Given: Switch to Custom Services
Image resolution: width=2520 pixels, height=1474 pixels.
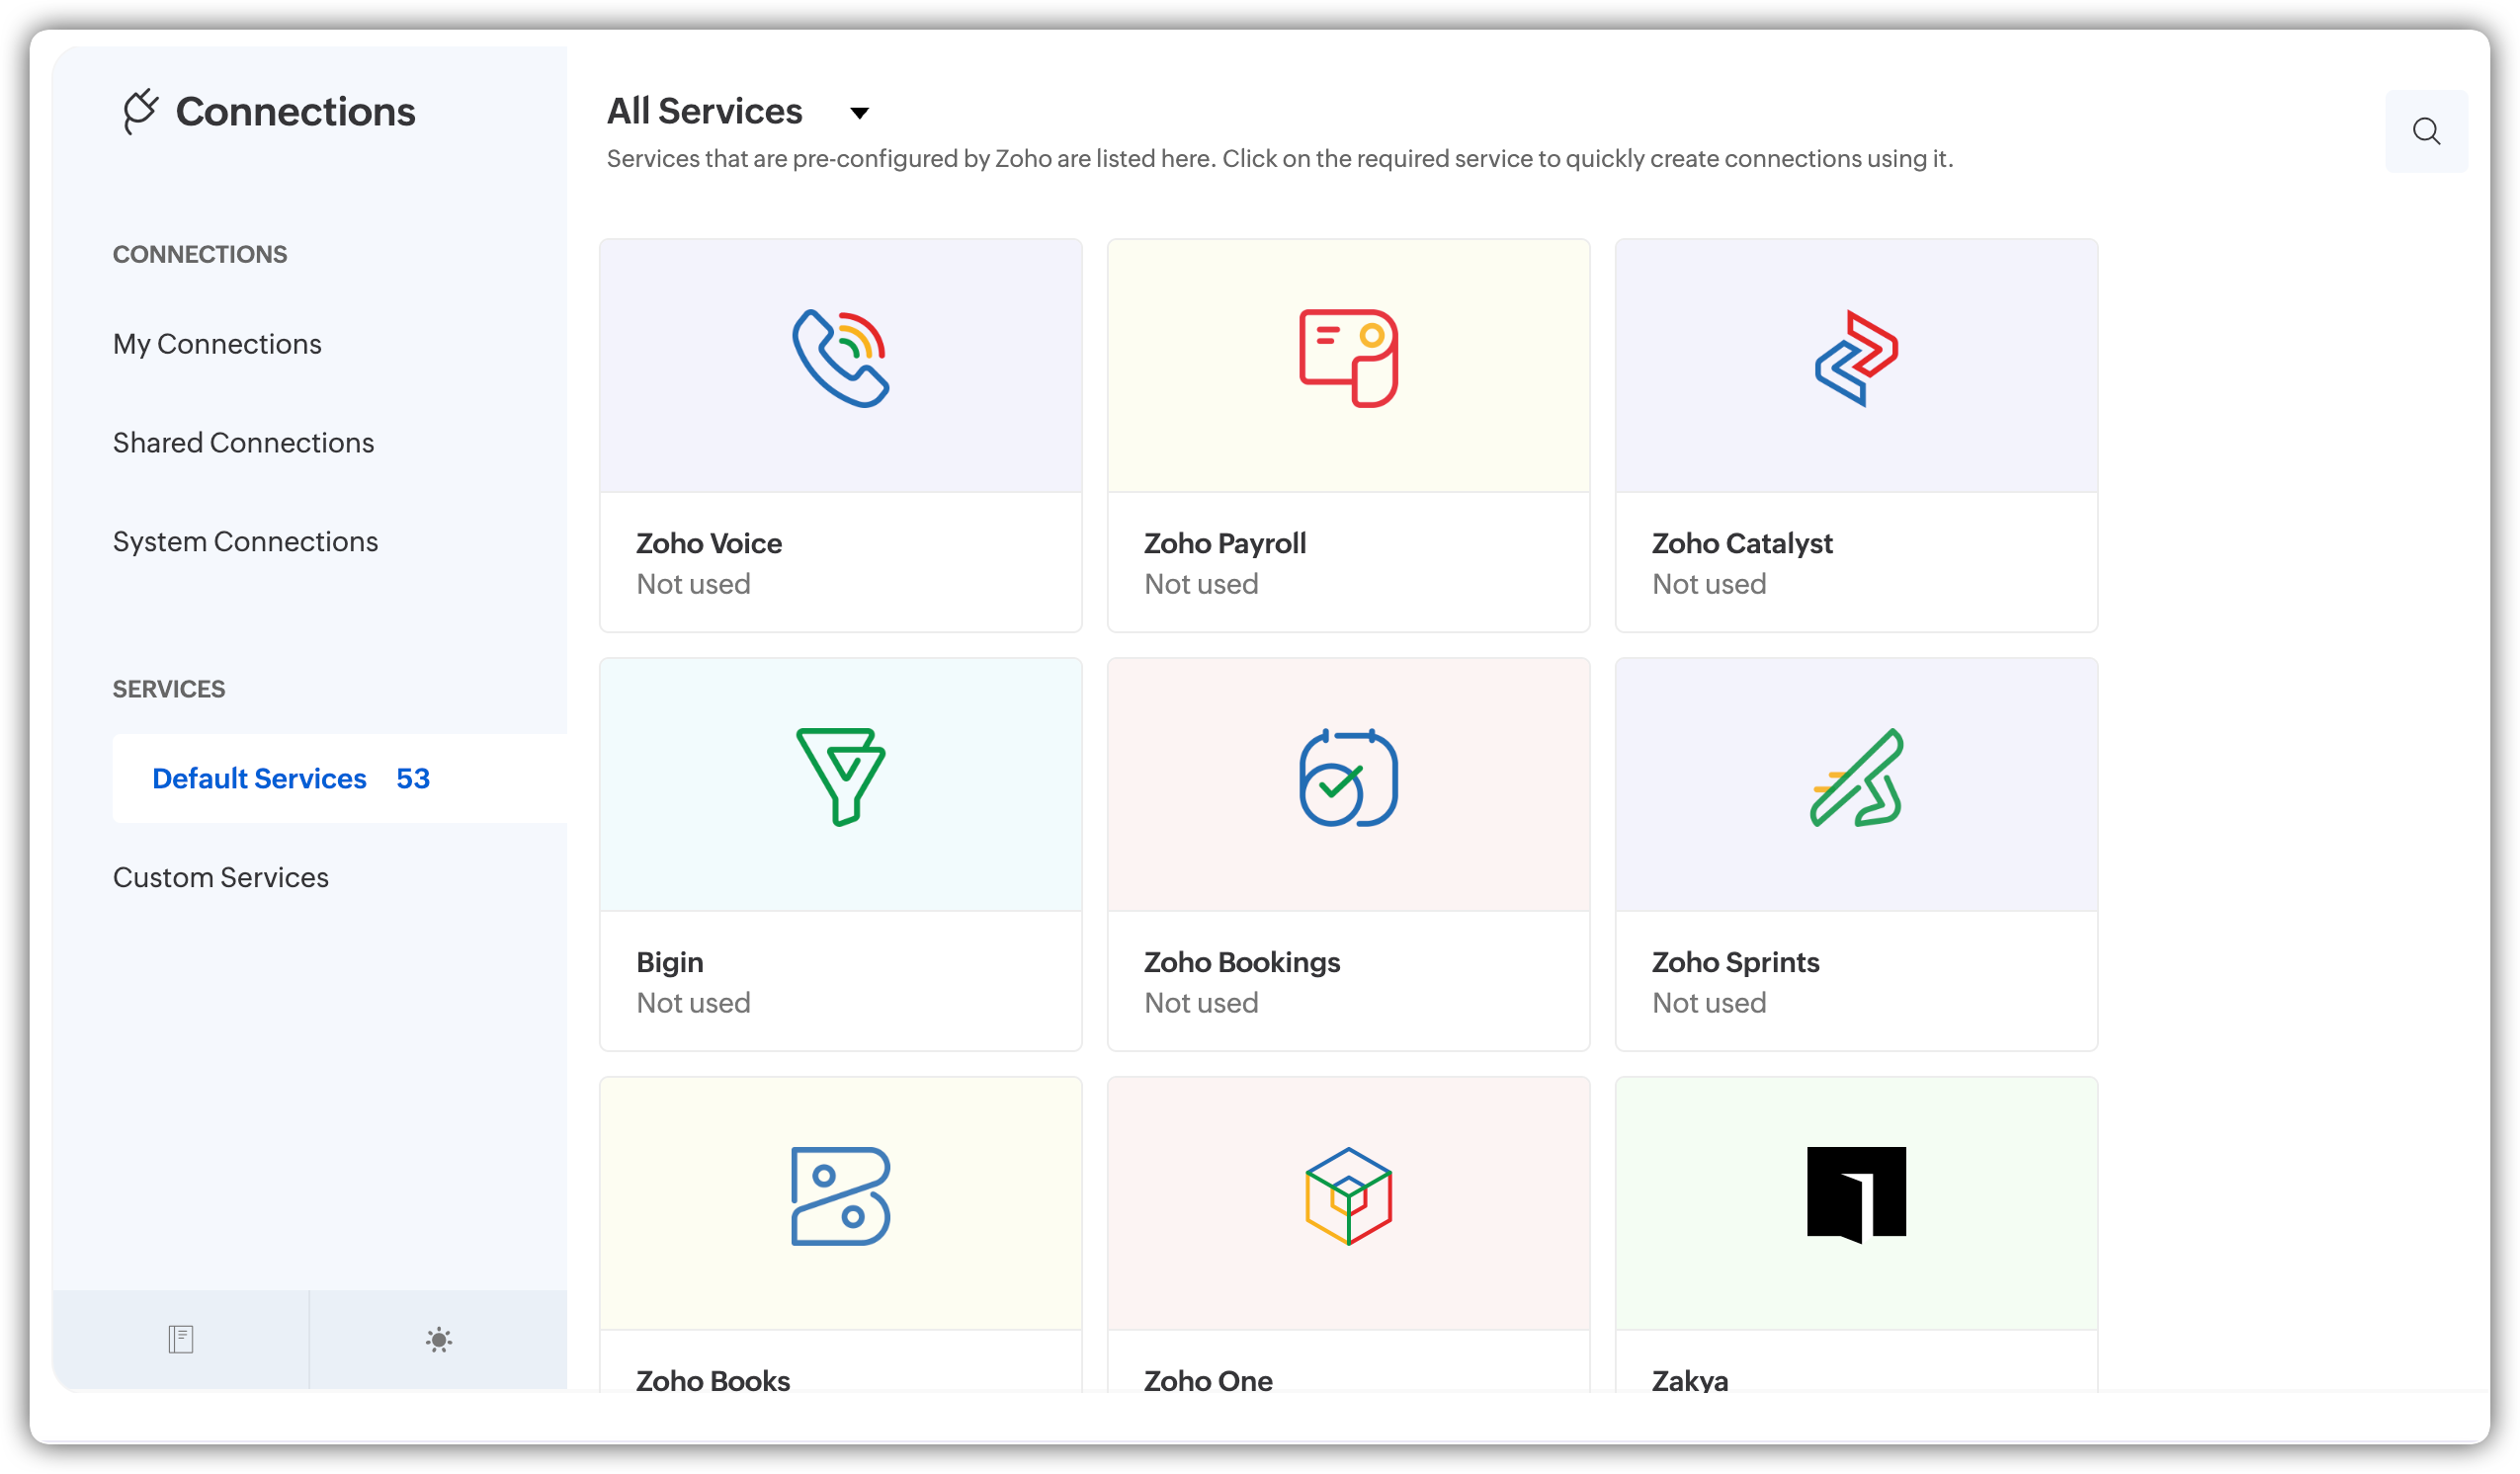Looking at the screenshot, I should pos(220,877).
